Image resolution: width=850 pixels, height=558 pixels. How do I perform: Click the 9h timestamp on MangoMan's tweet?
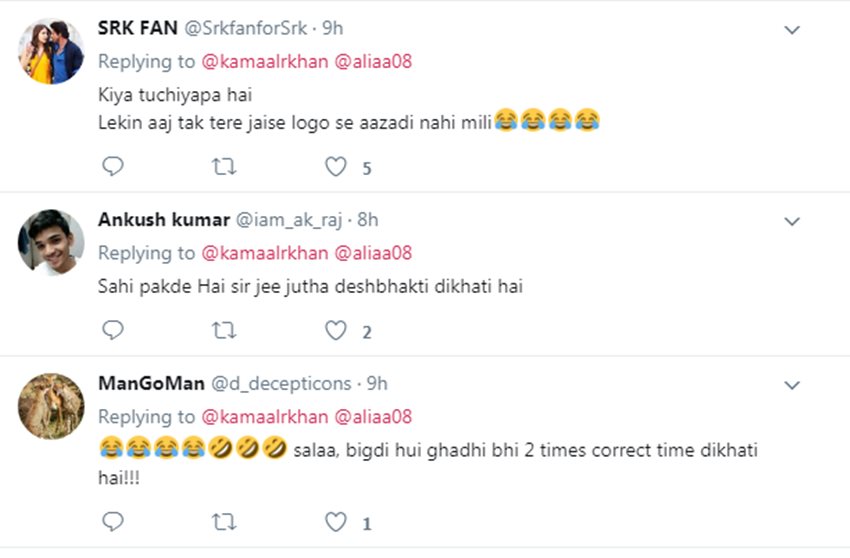pyautogui.click(x=377, y=383)
